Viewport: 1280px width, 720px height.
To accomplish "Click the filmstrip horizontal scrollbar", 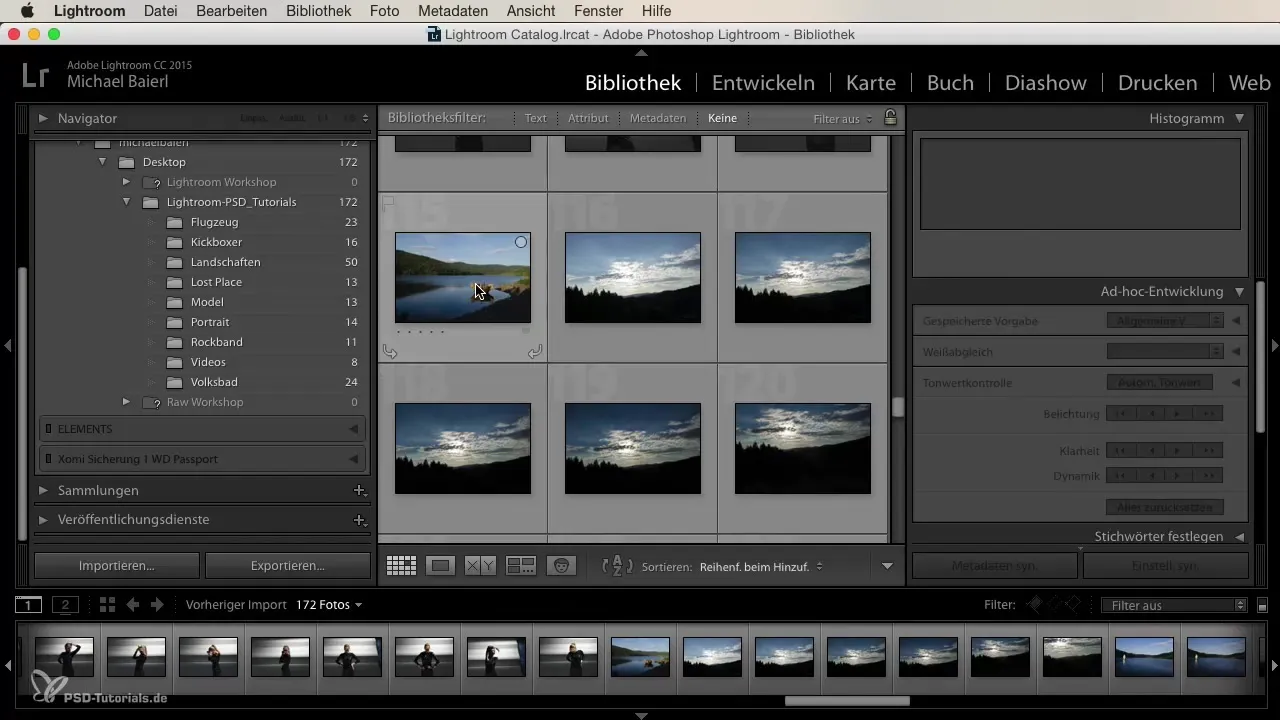I will coord(847,701).
